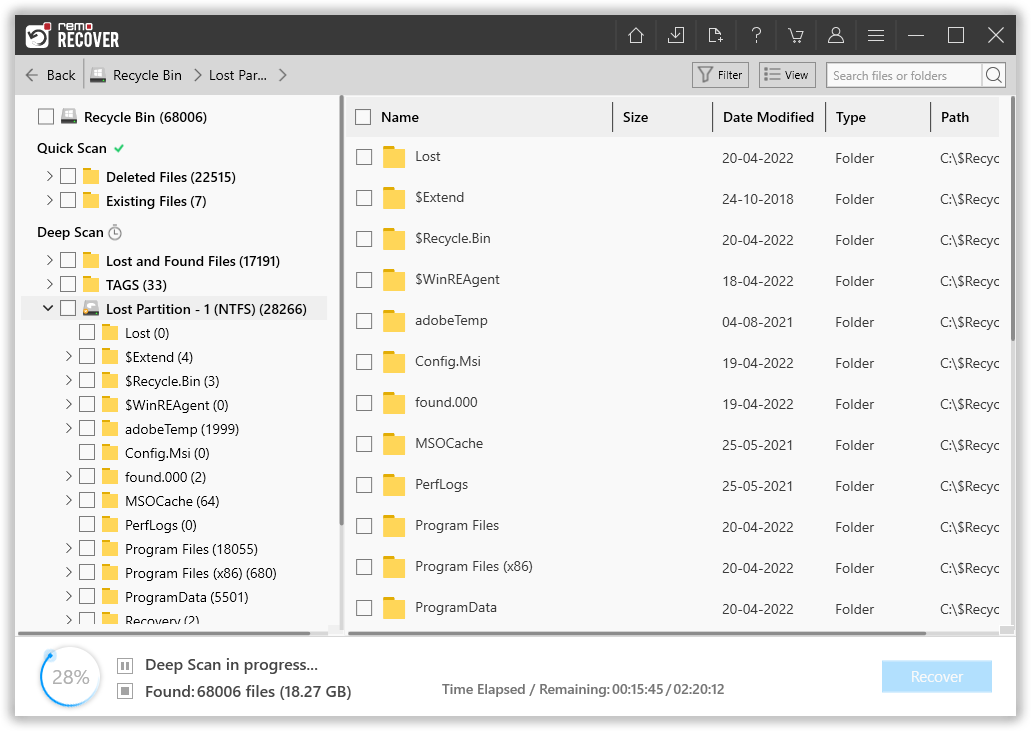The image size is (1031, 731).
Task: Stop the deep scan
Action: click(x=125, y=691)
